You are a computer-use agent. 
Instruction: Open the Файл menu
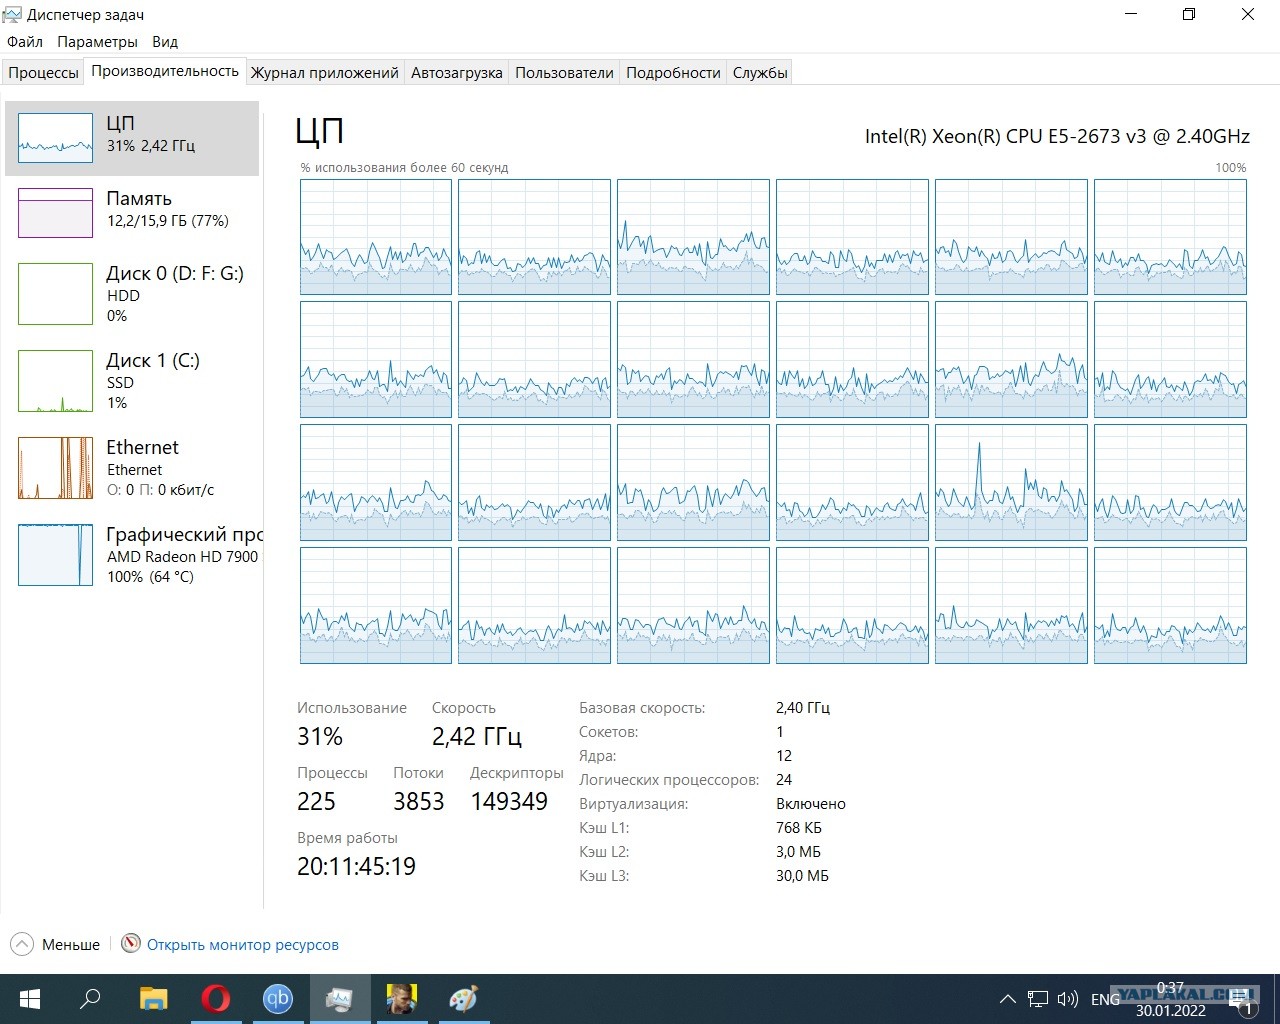(25, 42)
